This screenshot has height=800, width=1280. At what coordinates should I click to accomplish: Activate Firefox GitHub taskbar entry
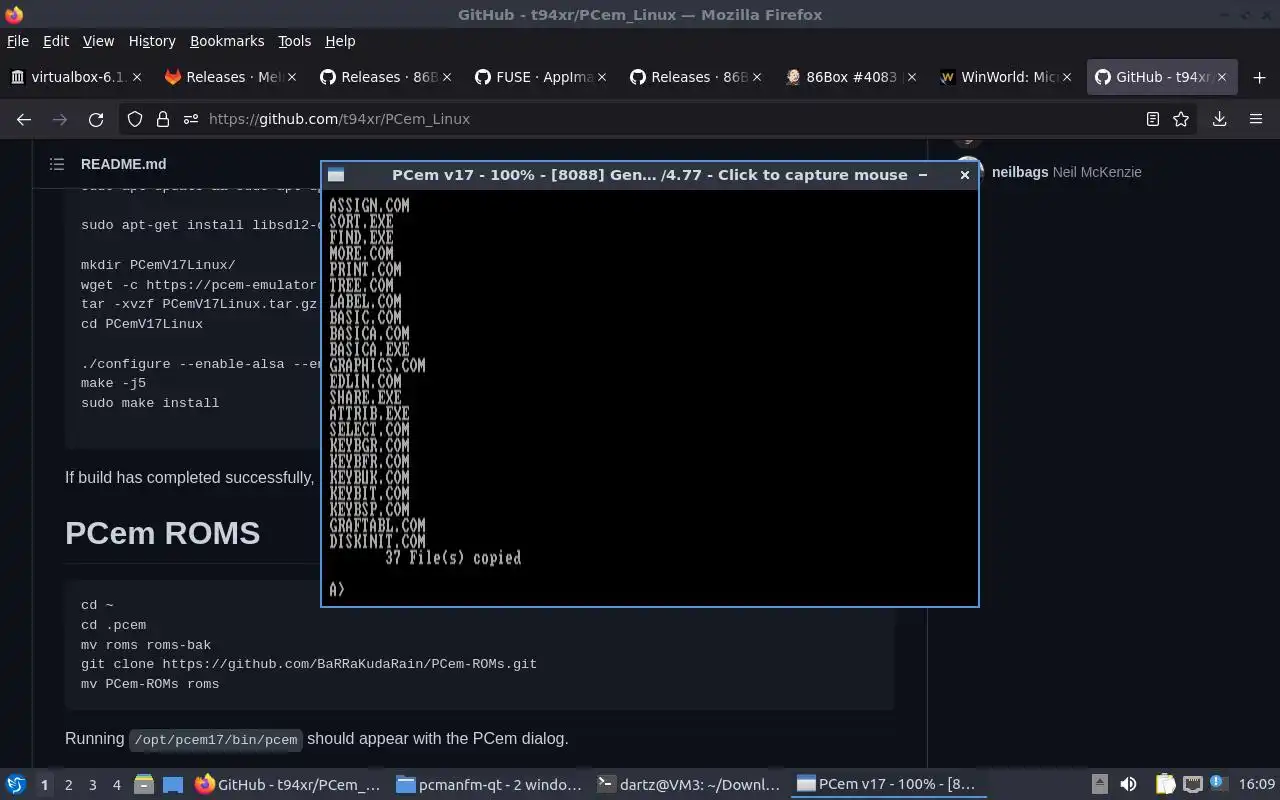tap(289, 785)
